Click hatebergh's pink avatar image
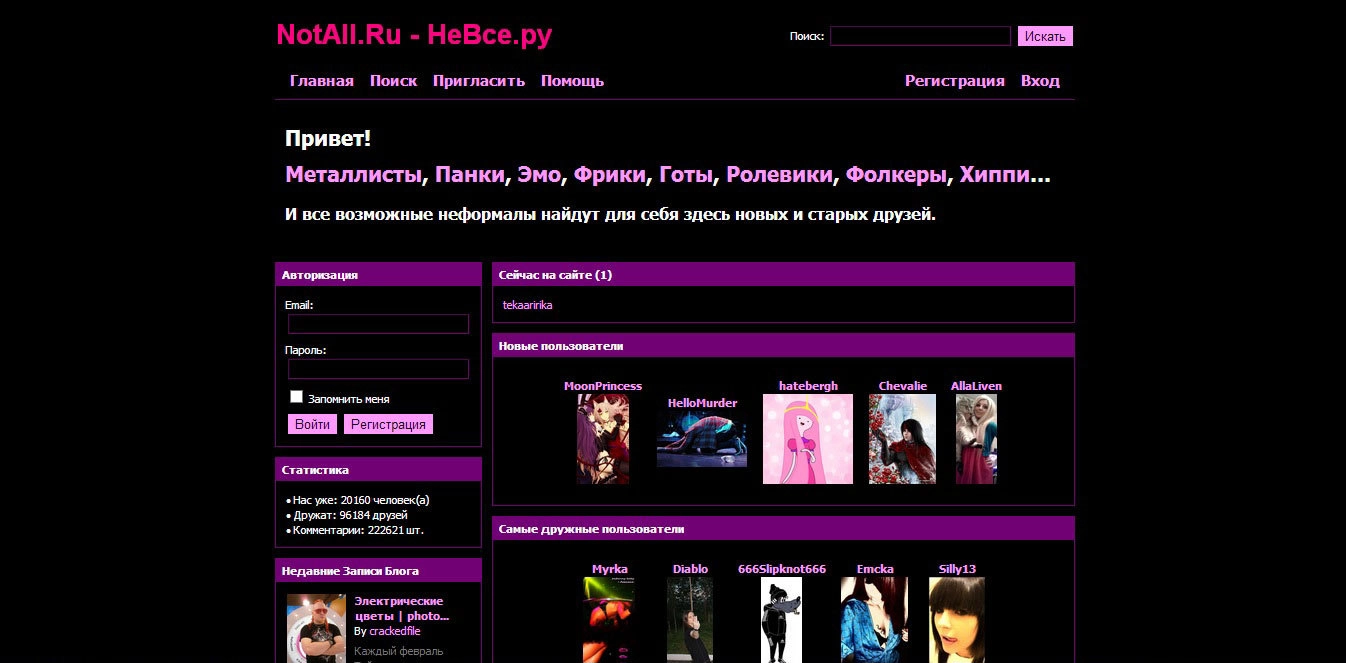Screen dimensions: 1346x663 (x=807, y=439)
